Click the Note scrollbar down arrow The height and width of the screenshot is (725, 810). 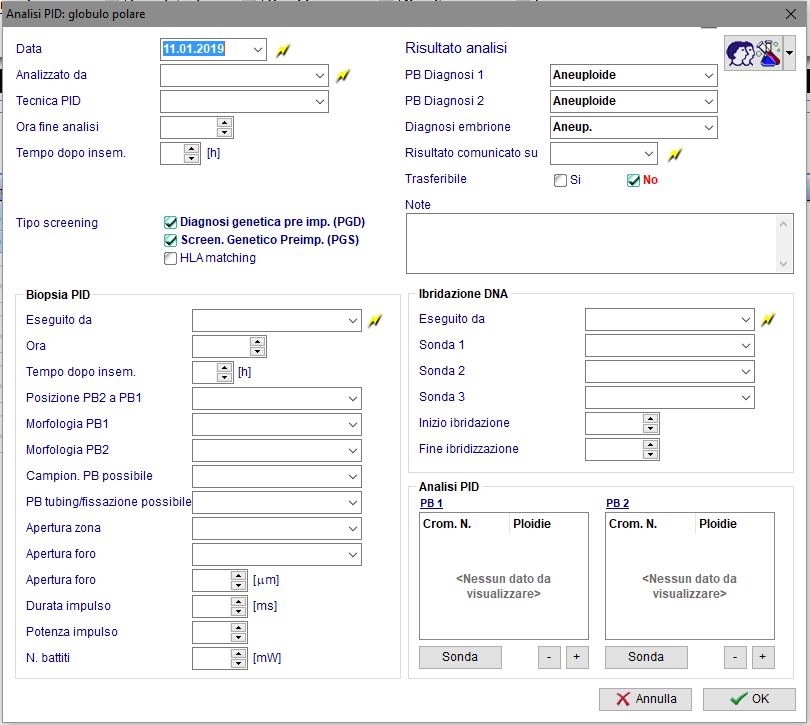783,264
